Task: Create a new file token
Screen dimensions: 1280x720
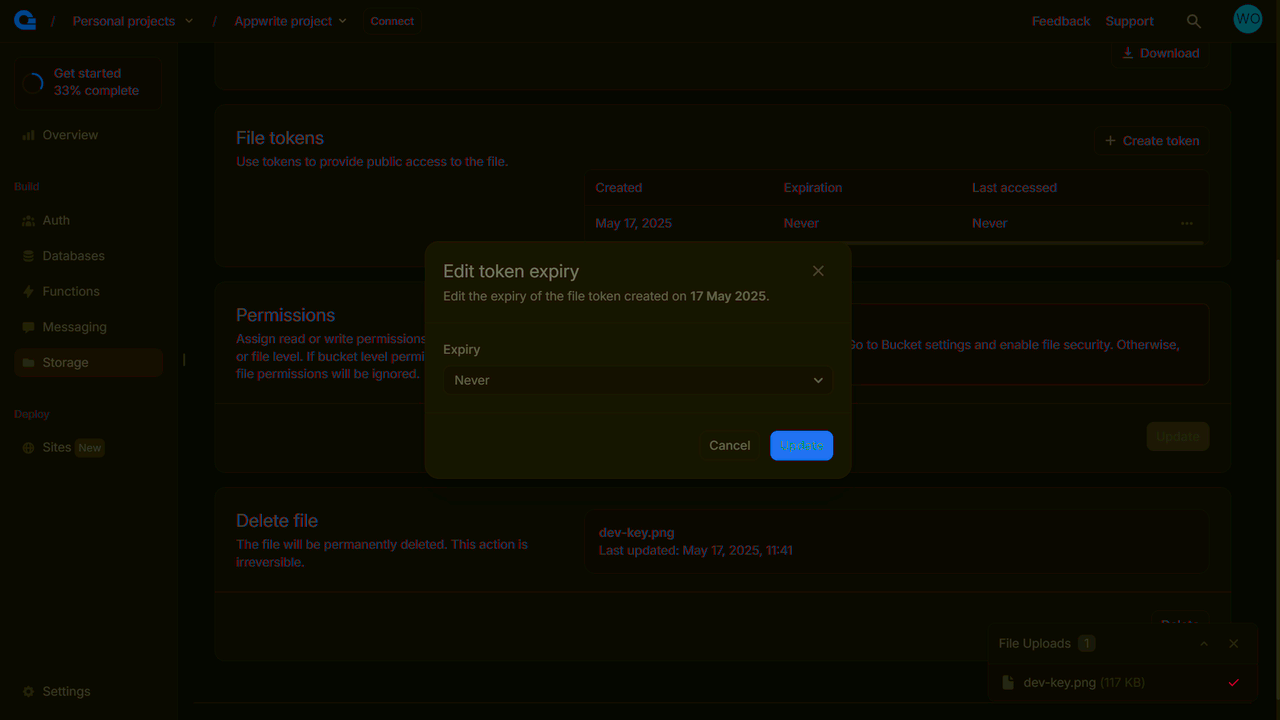Action: (x=1150, y=140)
